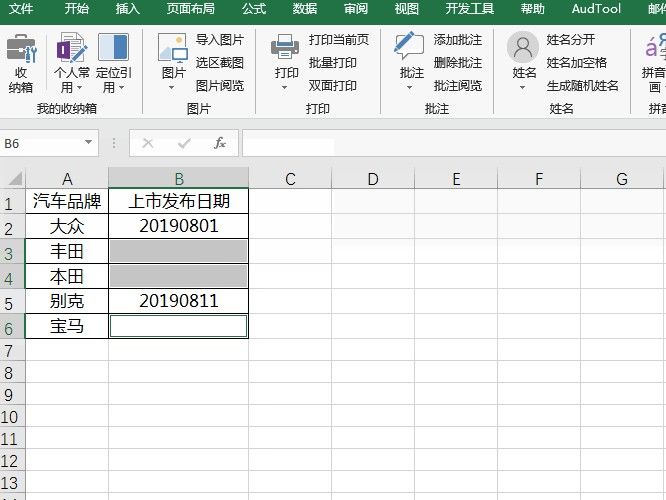The height and width of the screenshot is (500, 666).
Task: Select cell with value 20190801
Action: pos(179,226)
